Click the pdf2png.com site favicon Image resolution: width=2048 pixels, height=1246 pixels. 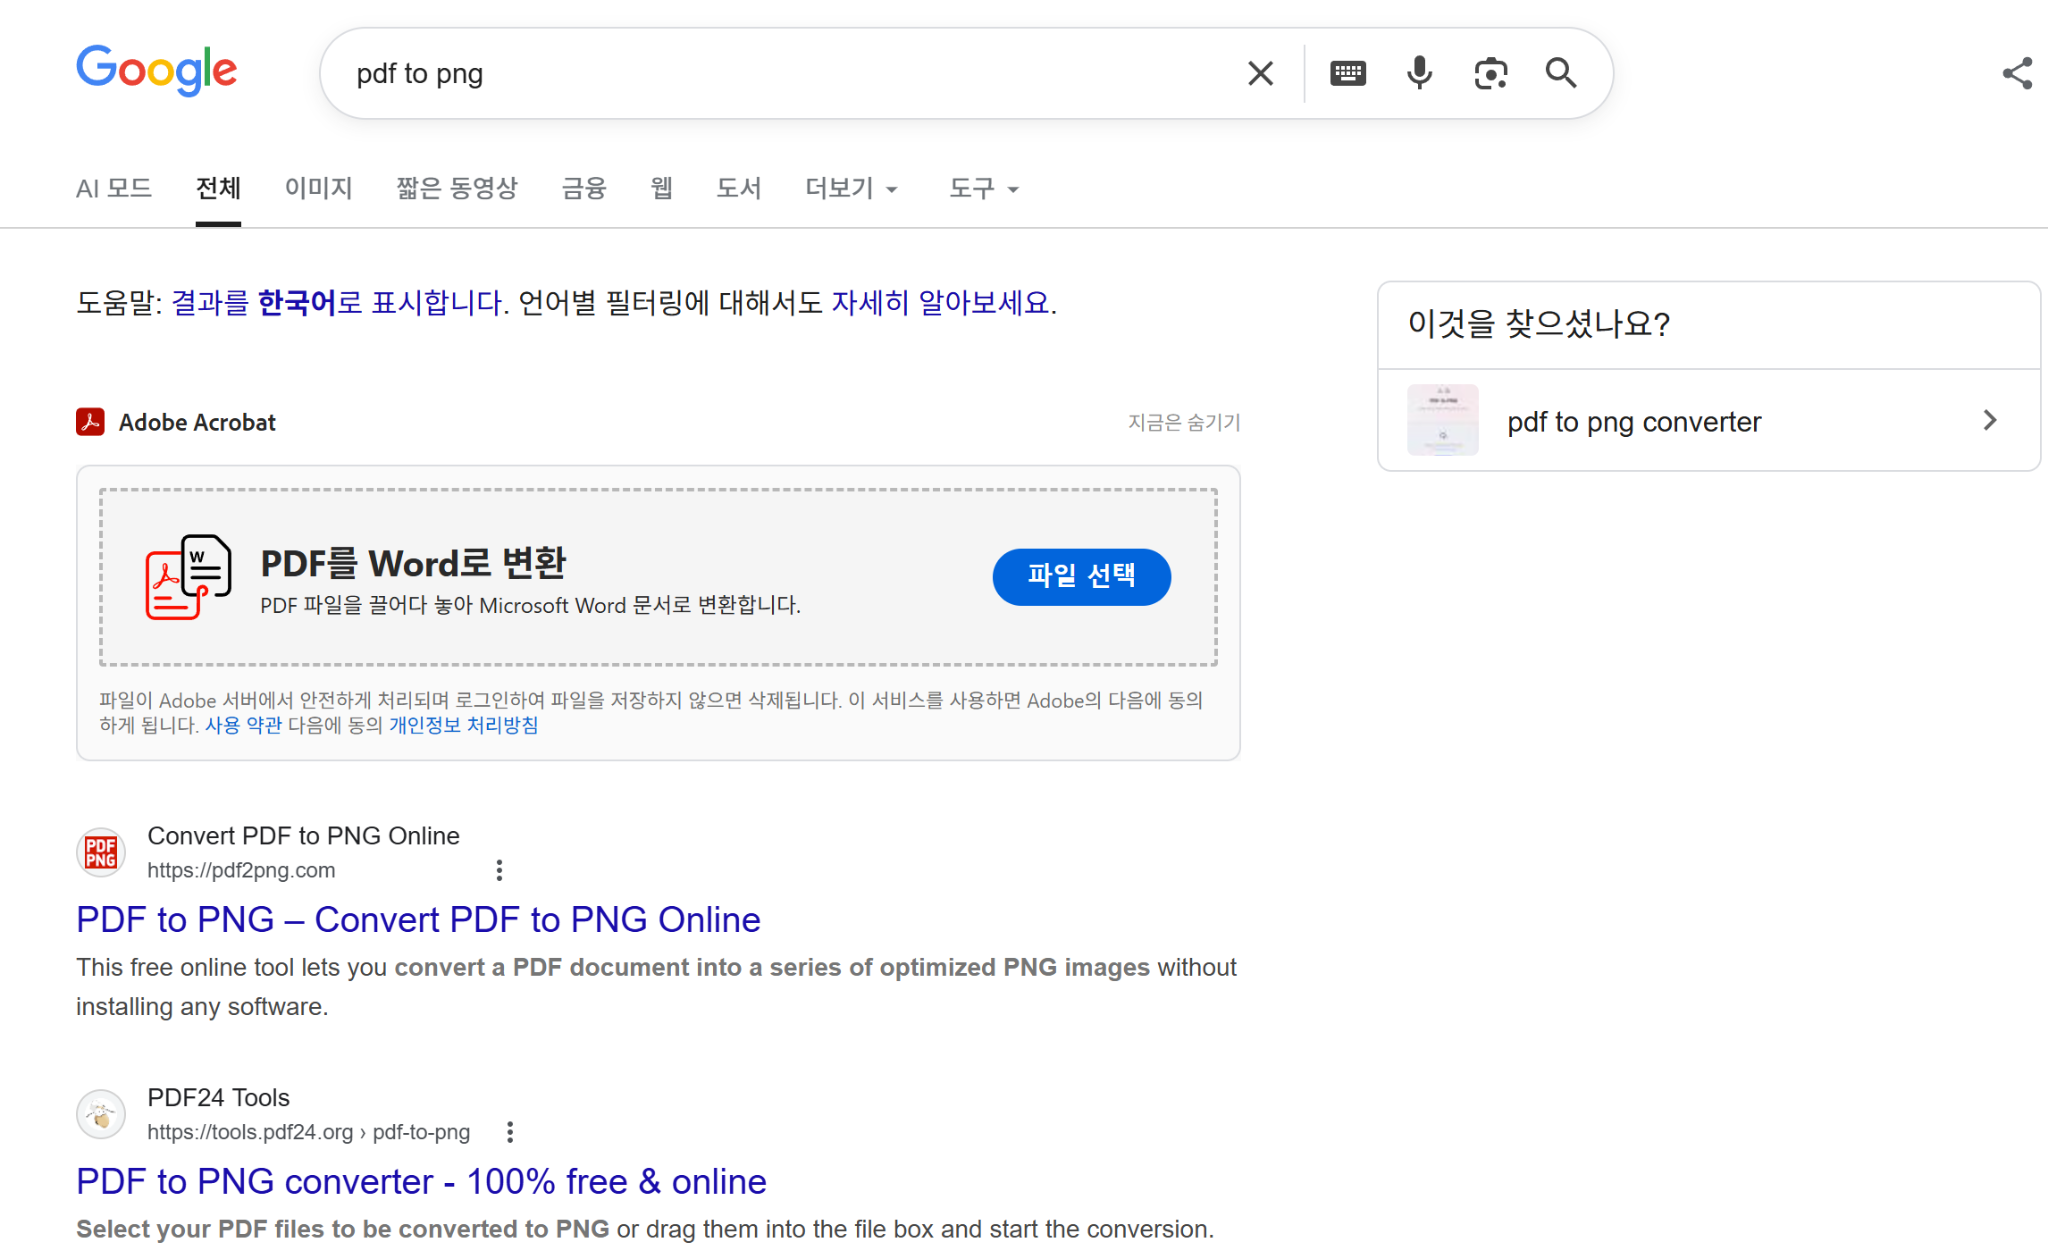tap(101, 852)
